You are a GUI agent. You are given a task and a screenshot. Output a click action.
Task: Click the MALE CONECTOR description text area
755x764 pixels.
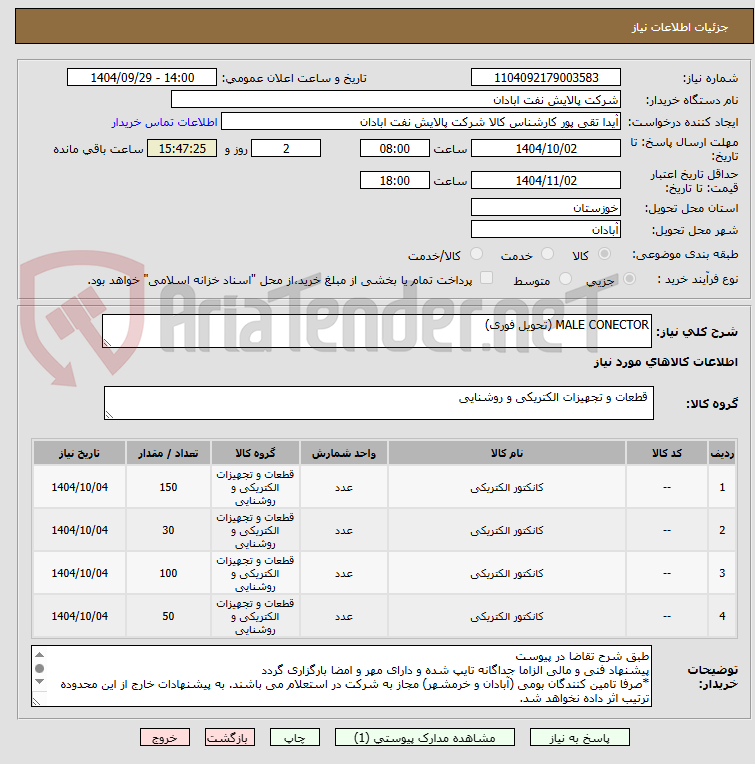(x=377, y=331)
